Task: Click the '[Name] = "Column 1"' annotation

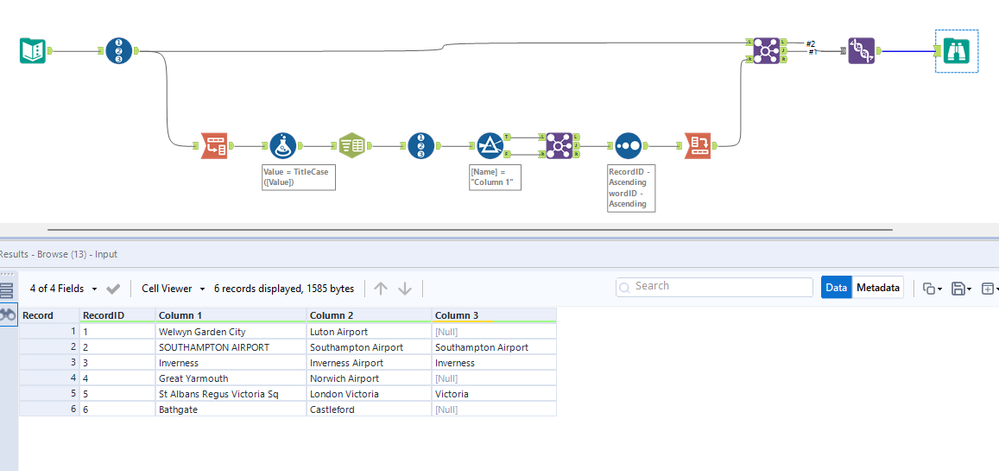Action: pyautogui.click(x=494, y=177)
